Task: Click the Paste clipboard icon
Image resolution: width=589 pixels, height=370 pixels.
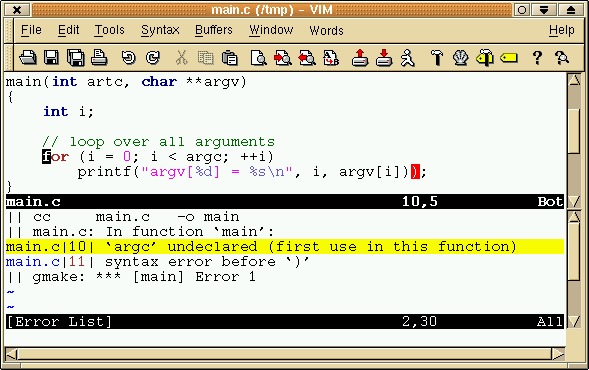Action: [x=230, y=58]
